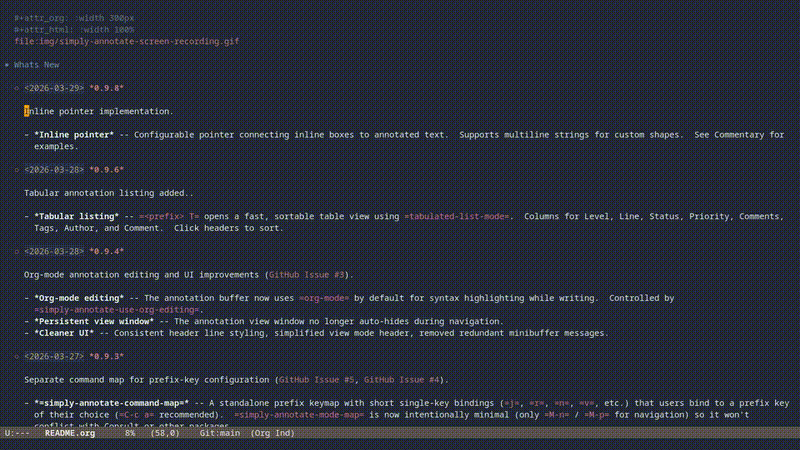Click the =tabulated-list-mode= code text
This screenshot has height=450, width=800.
point(457,217)
